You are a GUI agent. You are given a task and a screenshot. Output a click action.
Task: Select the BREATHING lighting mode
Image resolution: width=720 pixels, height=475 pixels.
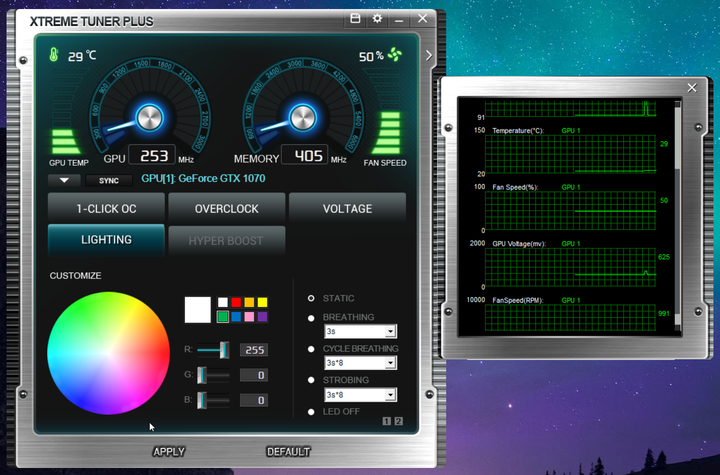tap(311, 318)
